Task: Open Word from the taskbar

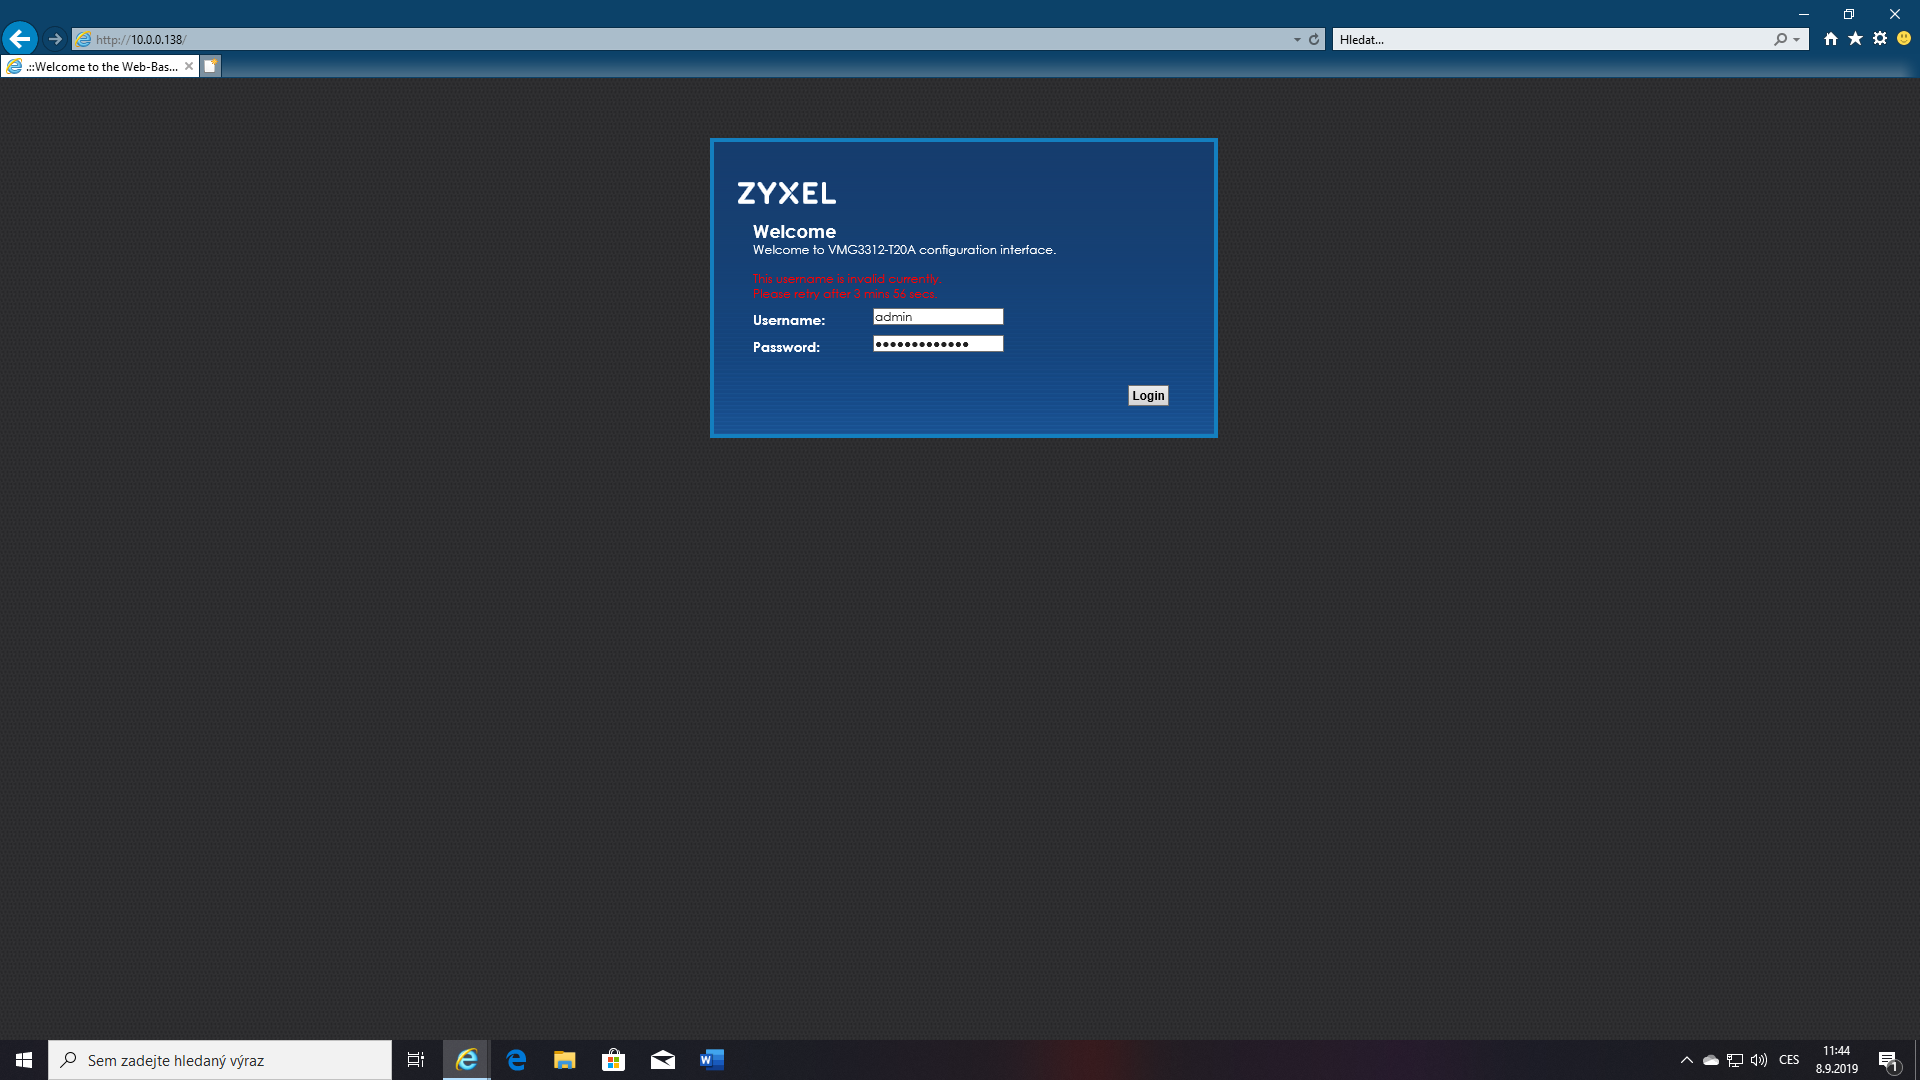Action: tap(711, 1060)
